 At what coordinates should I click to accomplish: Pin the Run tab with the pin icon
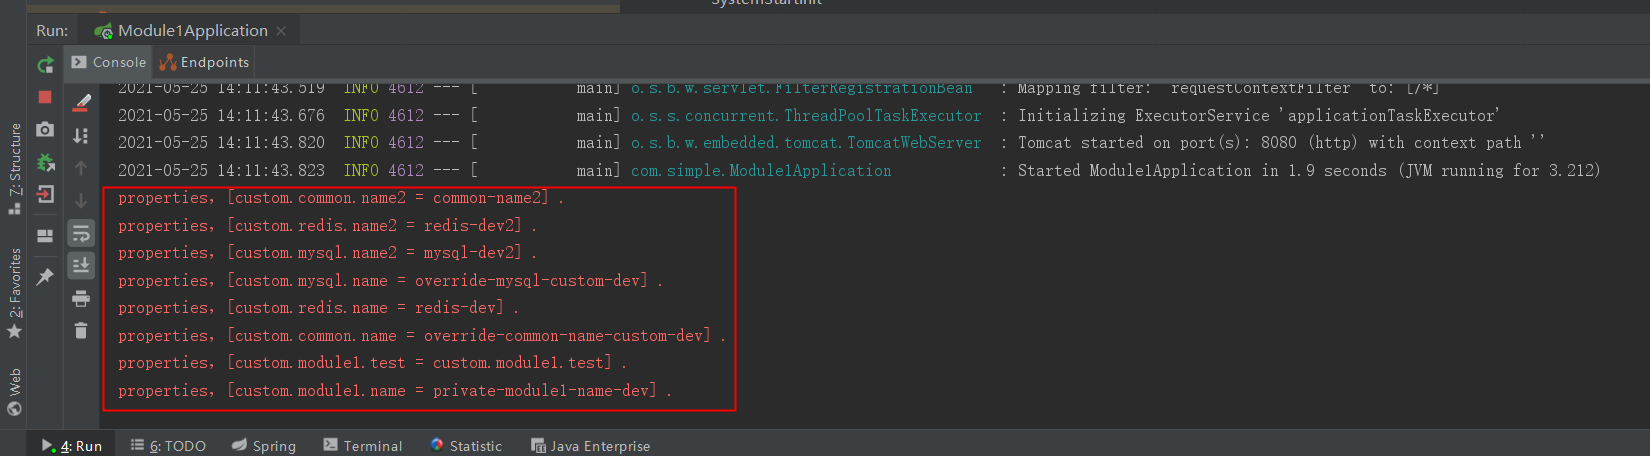[45, 276]
